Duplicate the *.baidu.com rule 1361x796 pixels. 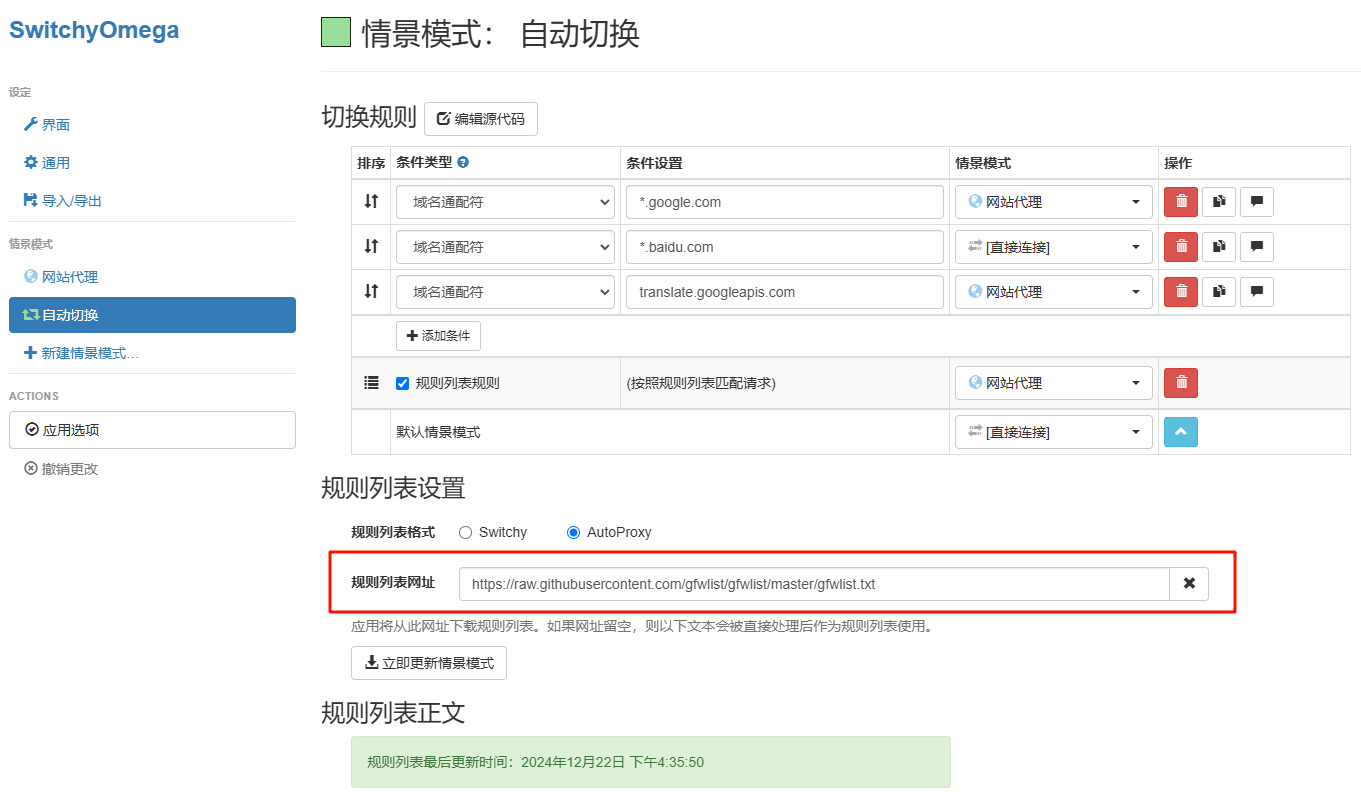tap(1218, 247)
